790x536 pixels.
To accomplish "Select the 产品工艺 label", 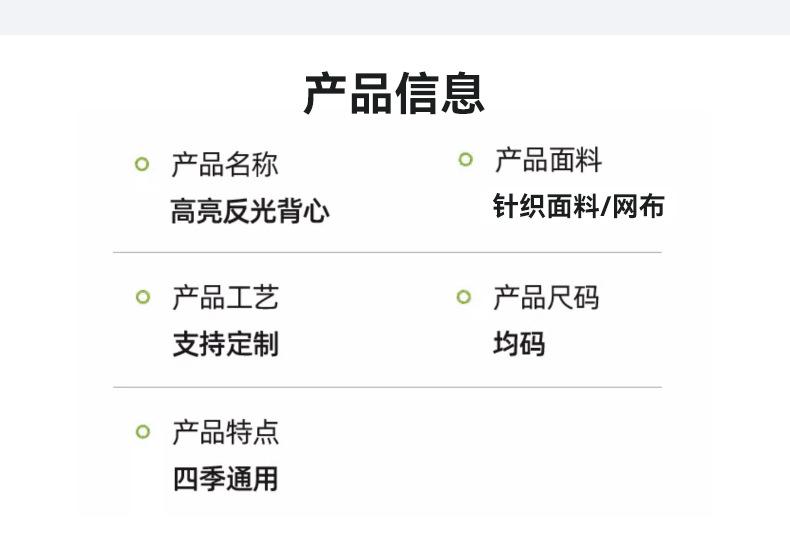I will pyautogui.click(x=225, y=297).
